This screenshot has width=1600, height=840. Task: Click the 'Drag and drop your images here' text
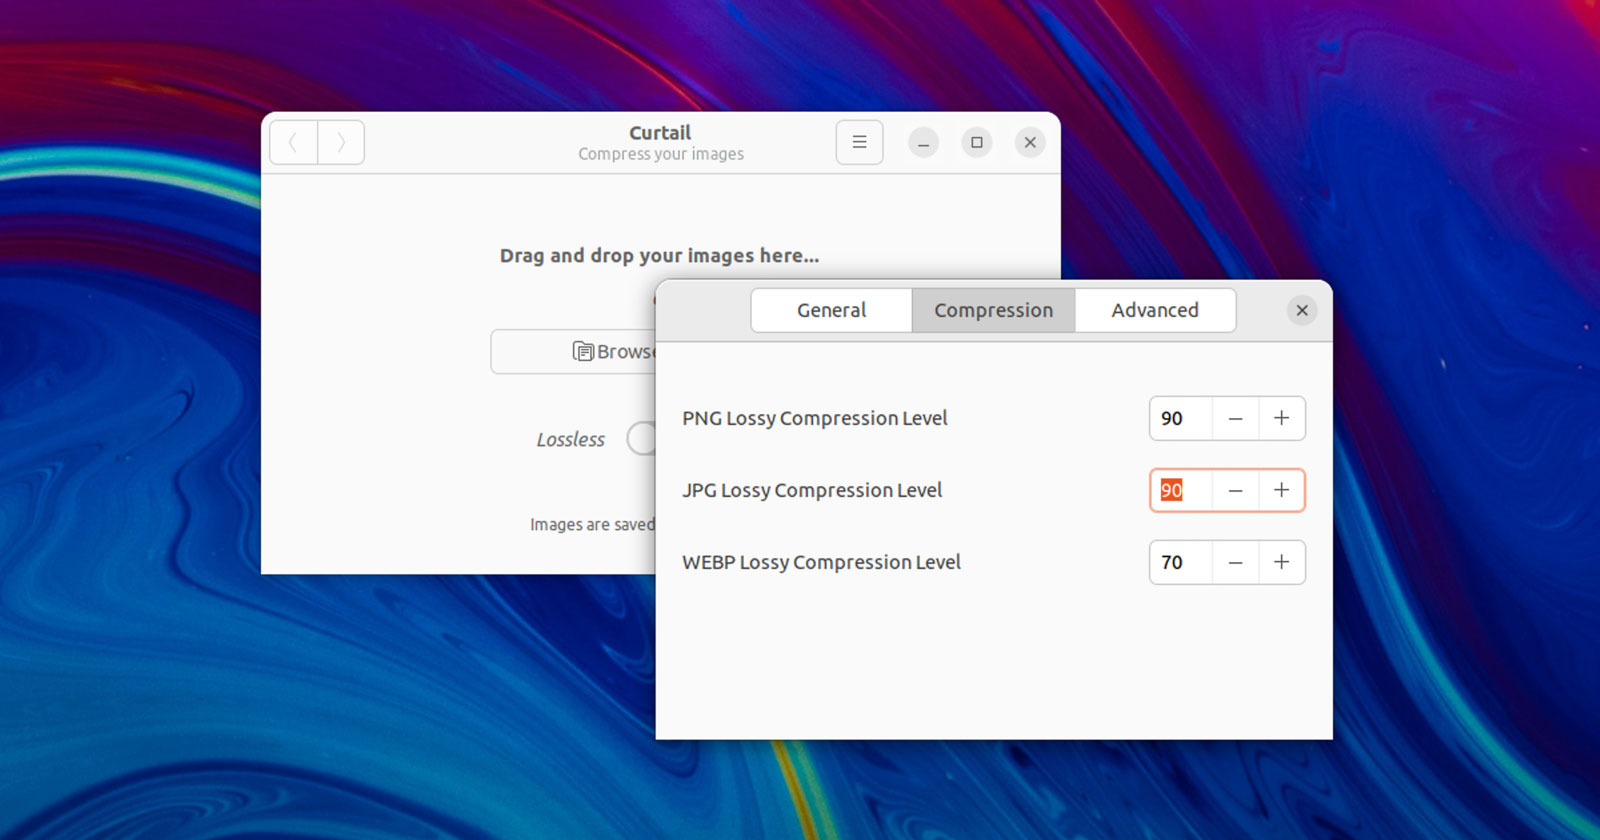click(659, 256)
